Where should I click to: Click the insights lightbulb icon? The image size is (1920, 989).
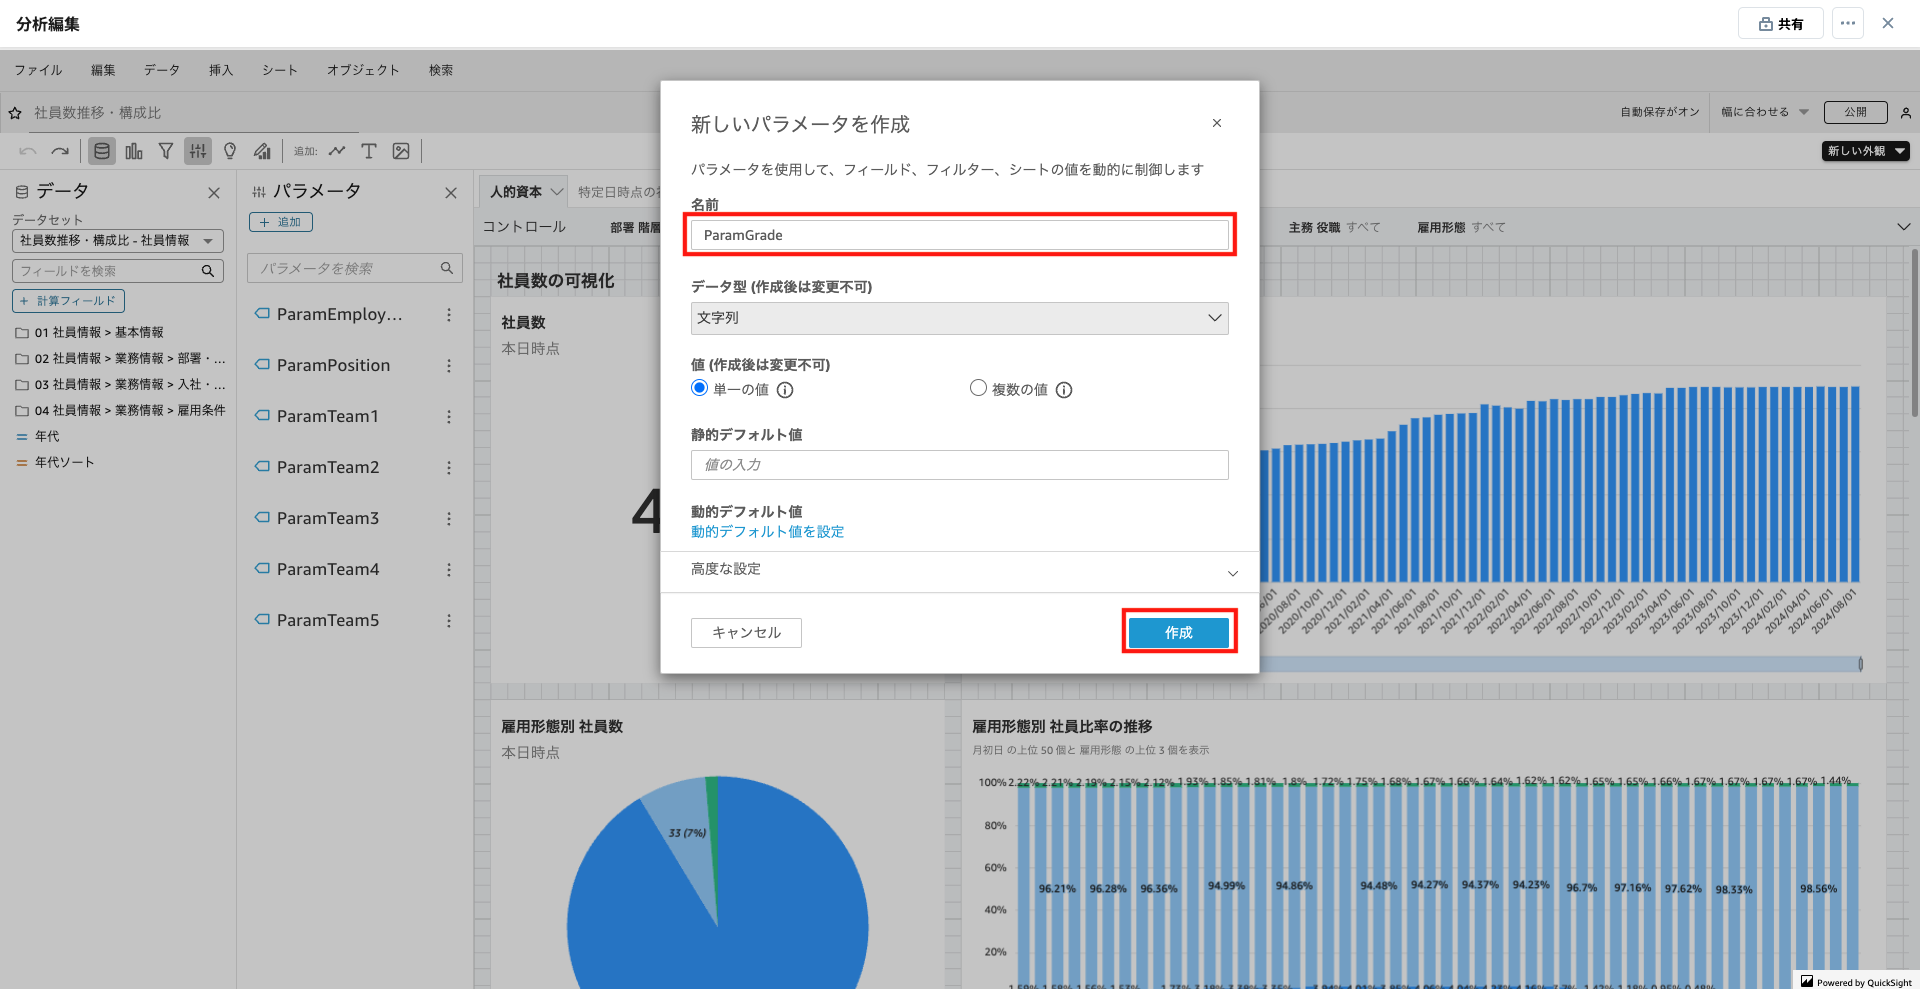(230, 151)
